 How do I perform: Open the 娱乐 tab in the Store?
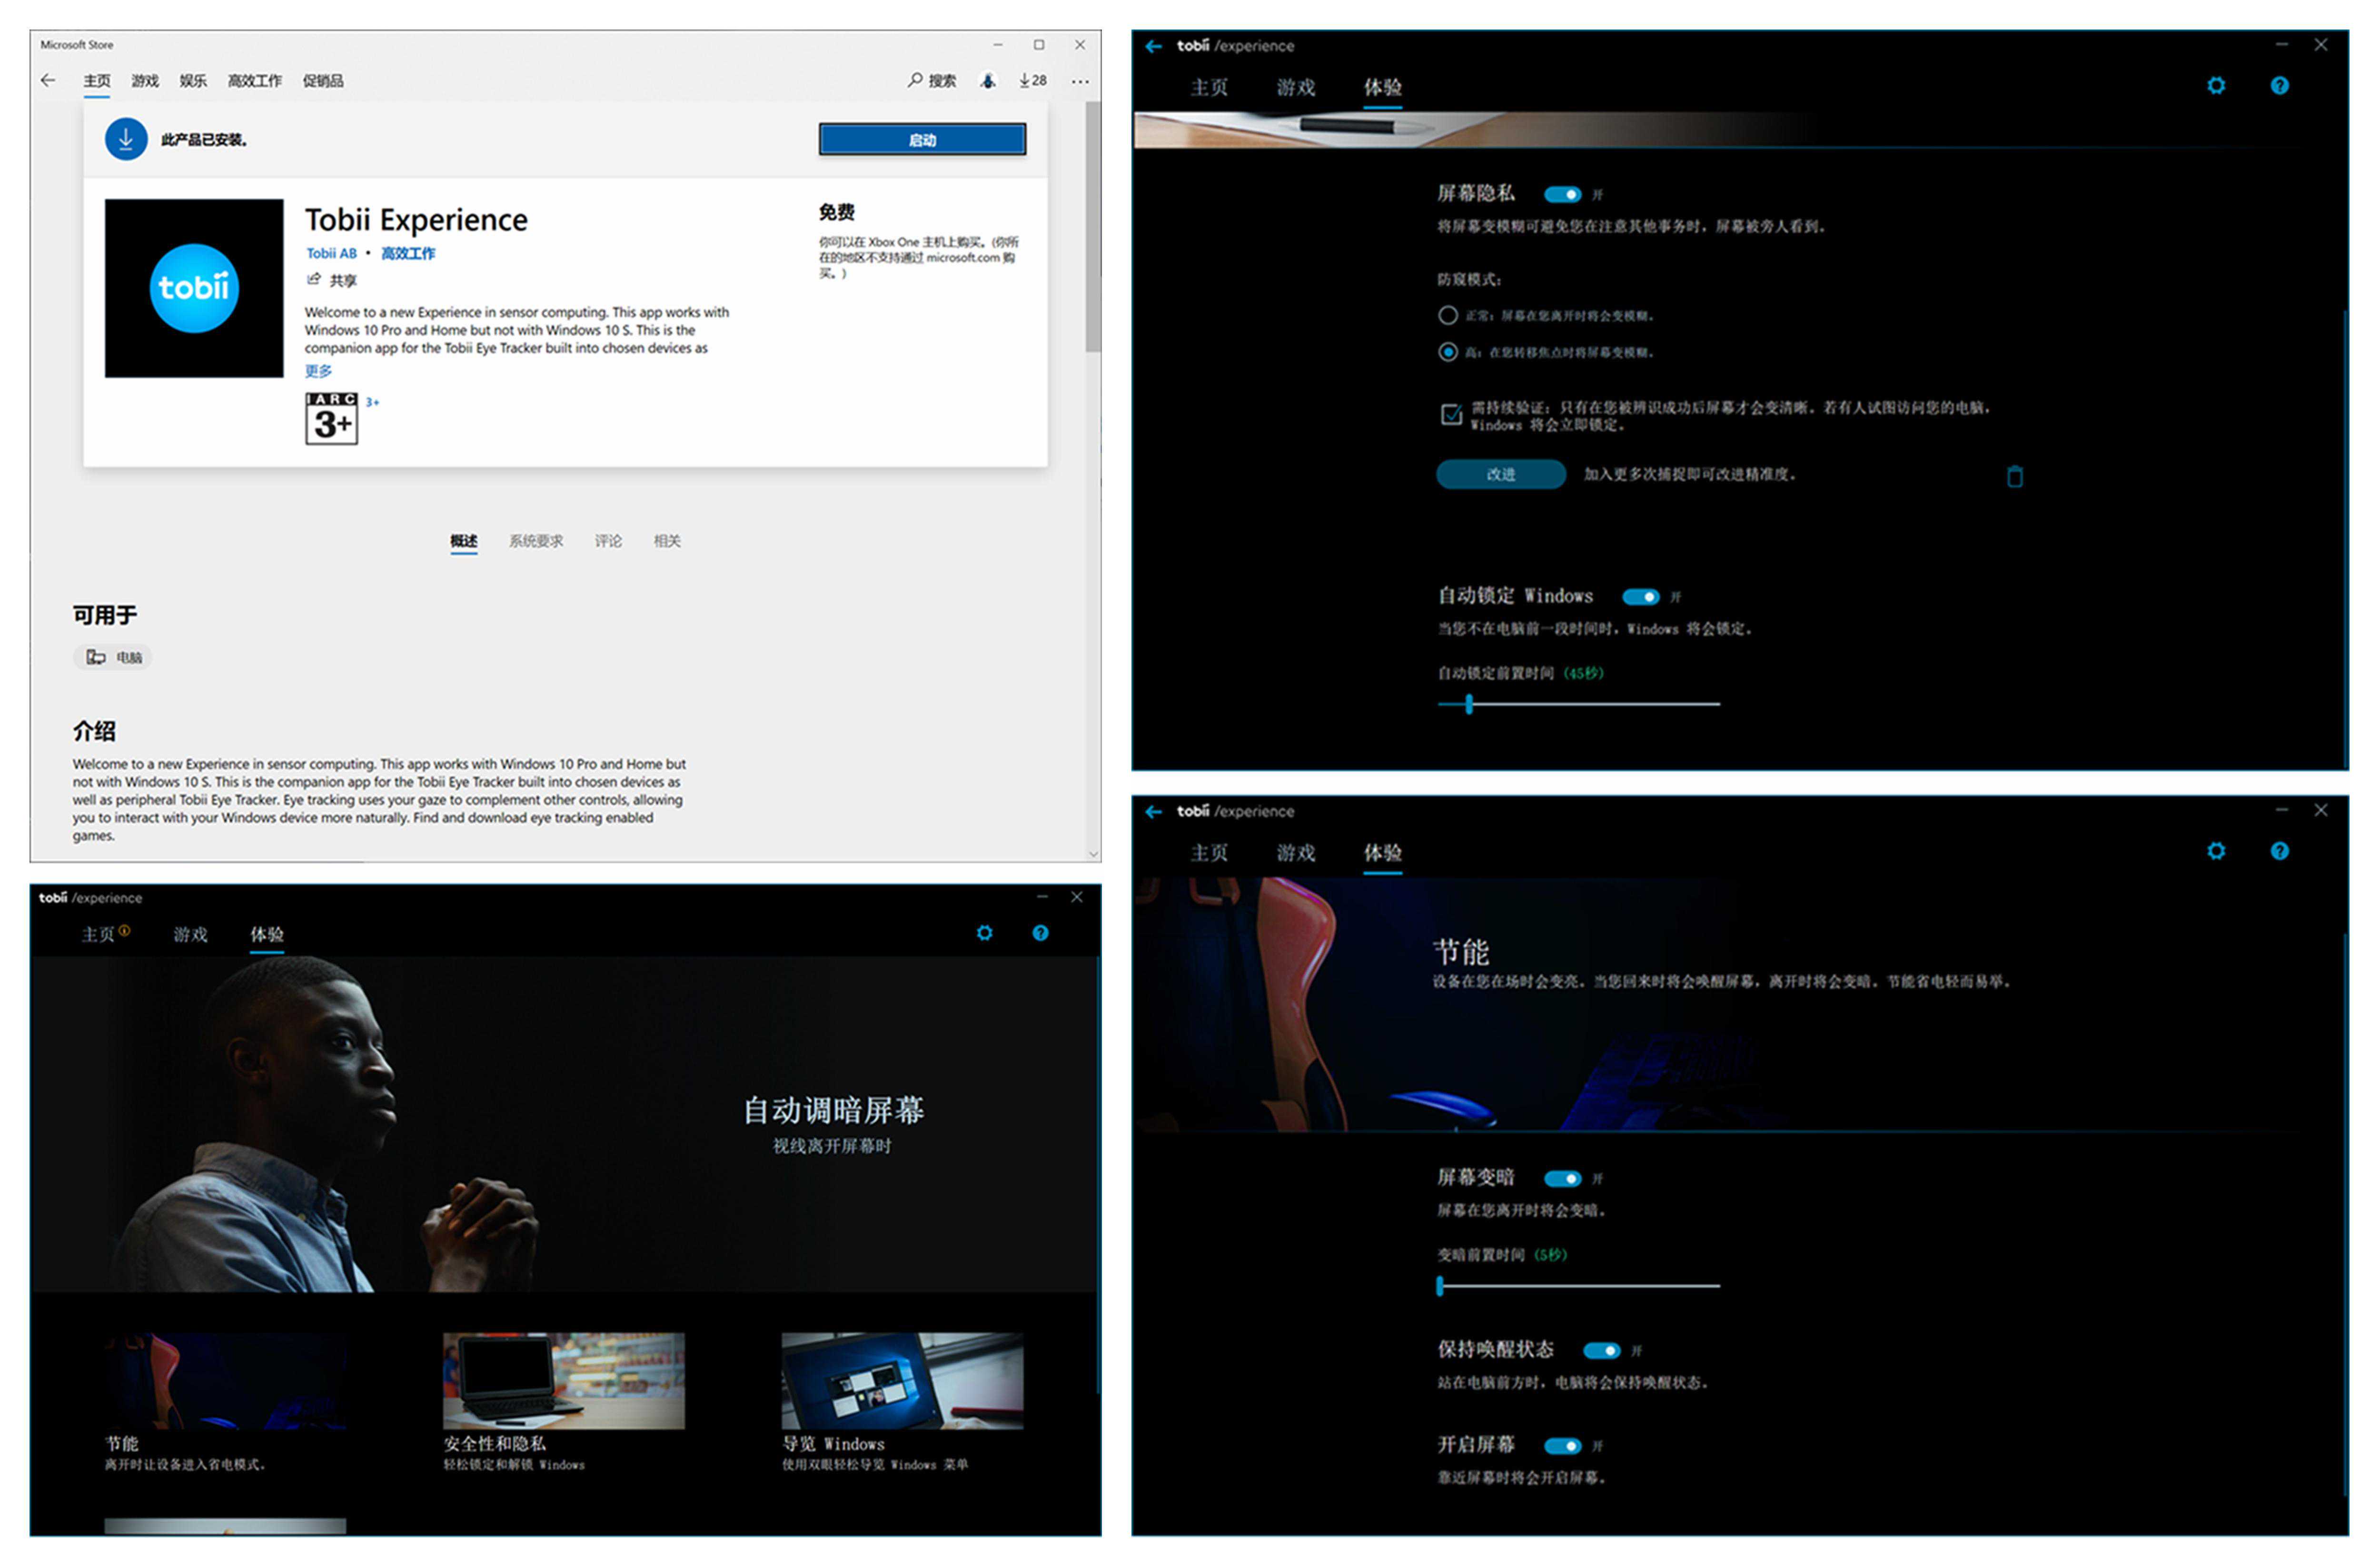pos(193,81)
